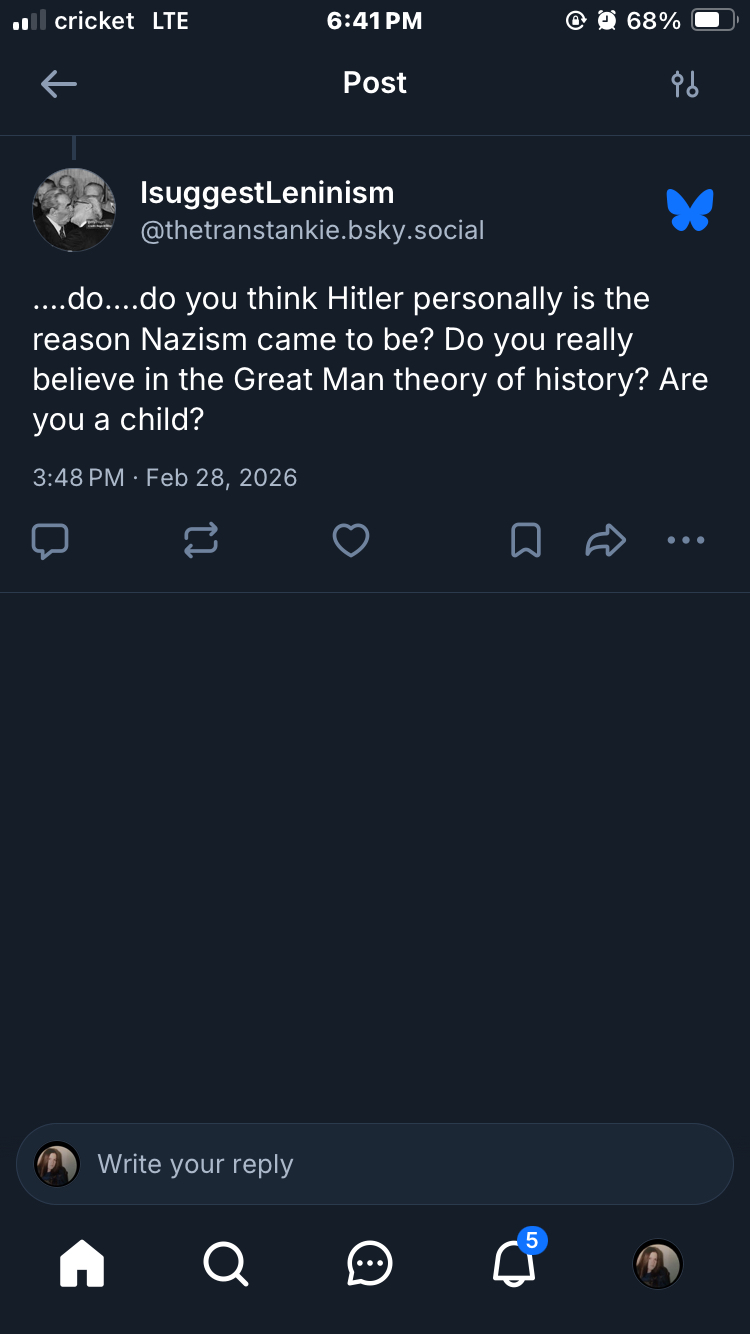Open the Chat messages tab

tap(370, 1264)
